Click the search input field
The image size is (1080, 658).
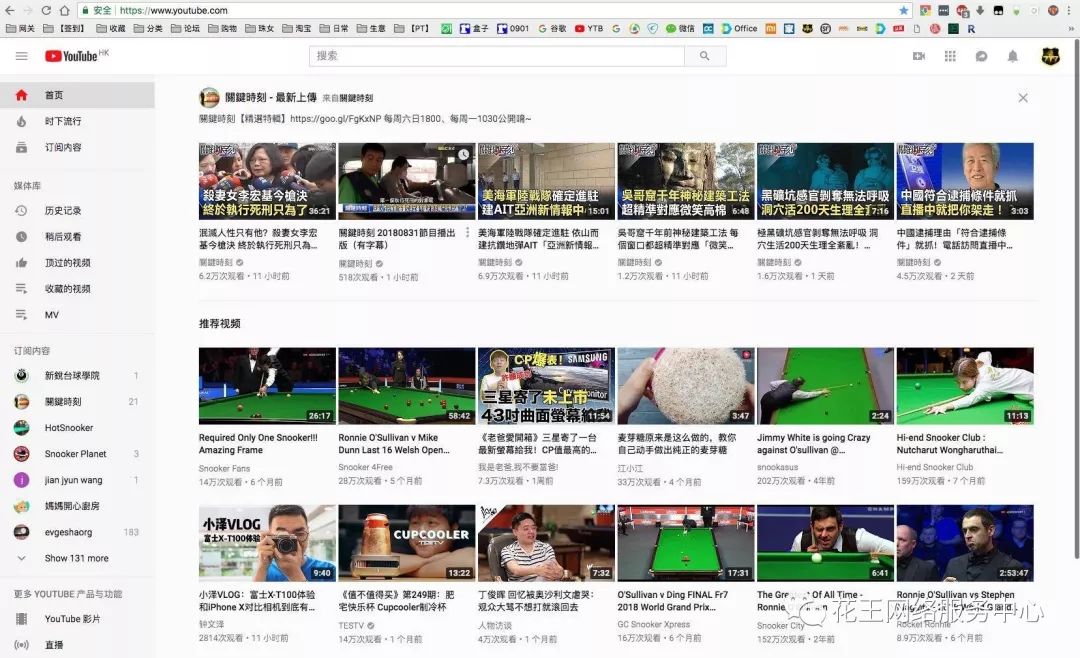497,56
